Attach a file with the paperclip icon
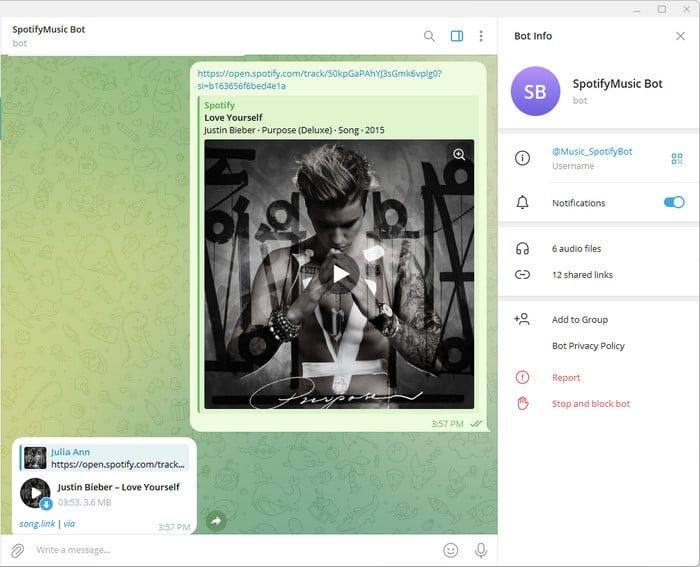Viewport: 700px width, 567px height. click(17, 550)
